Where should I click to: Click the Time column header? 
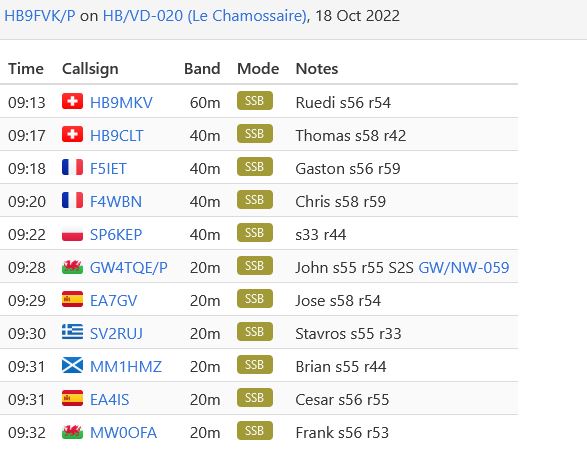[x=26, y=69]
